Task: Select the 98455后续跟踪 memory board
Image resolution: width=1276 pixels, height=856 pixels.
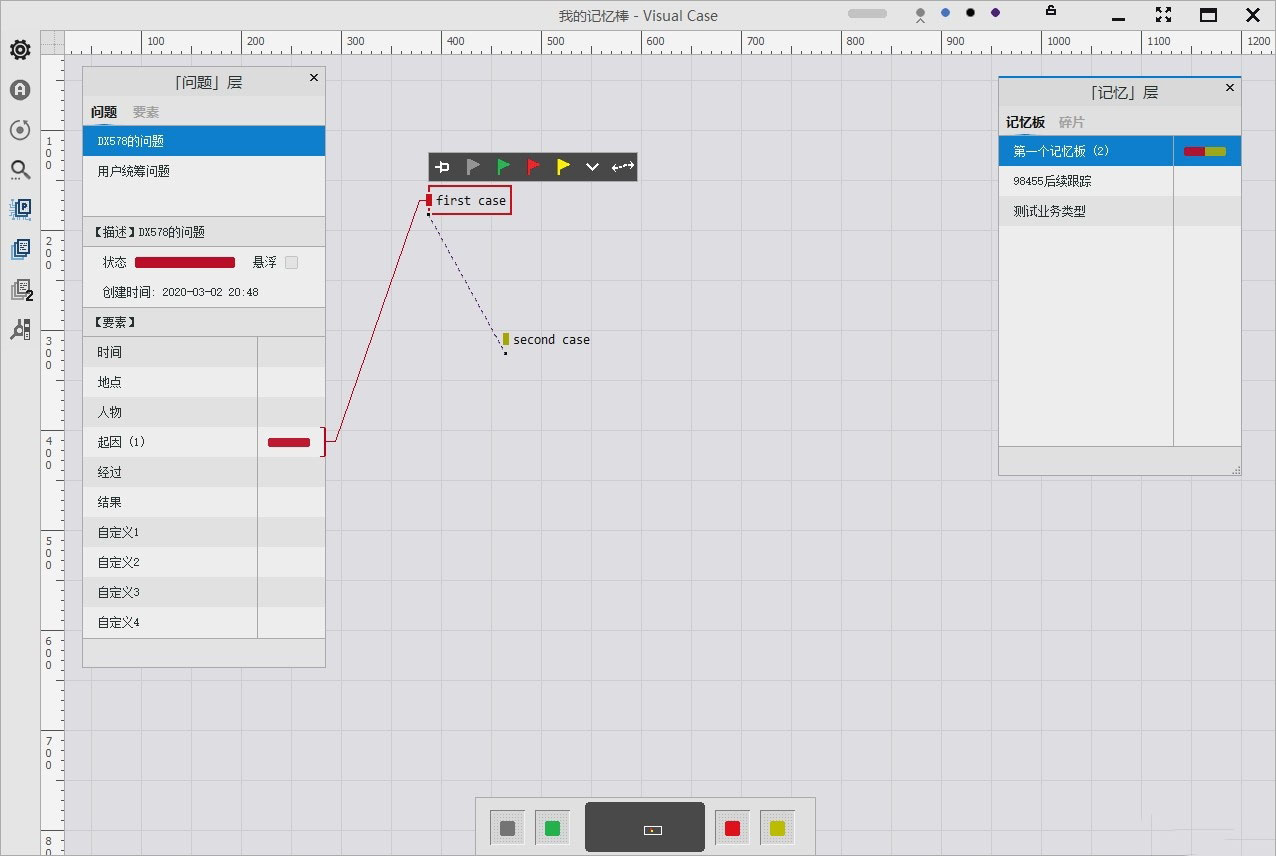Action: (x=1120, y=181)
